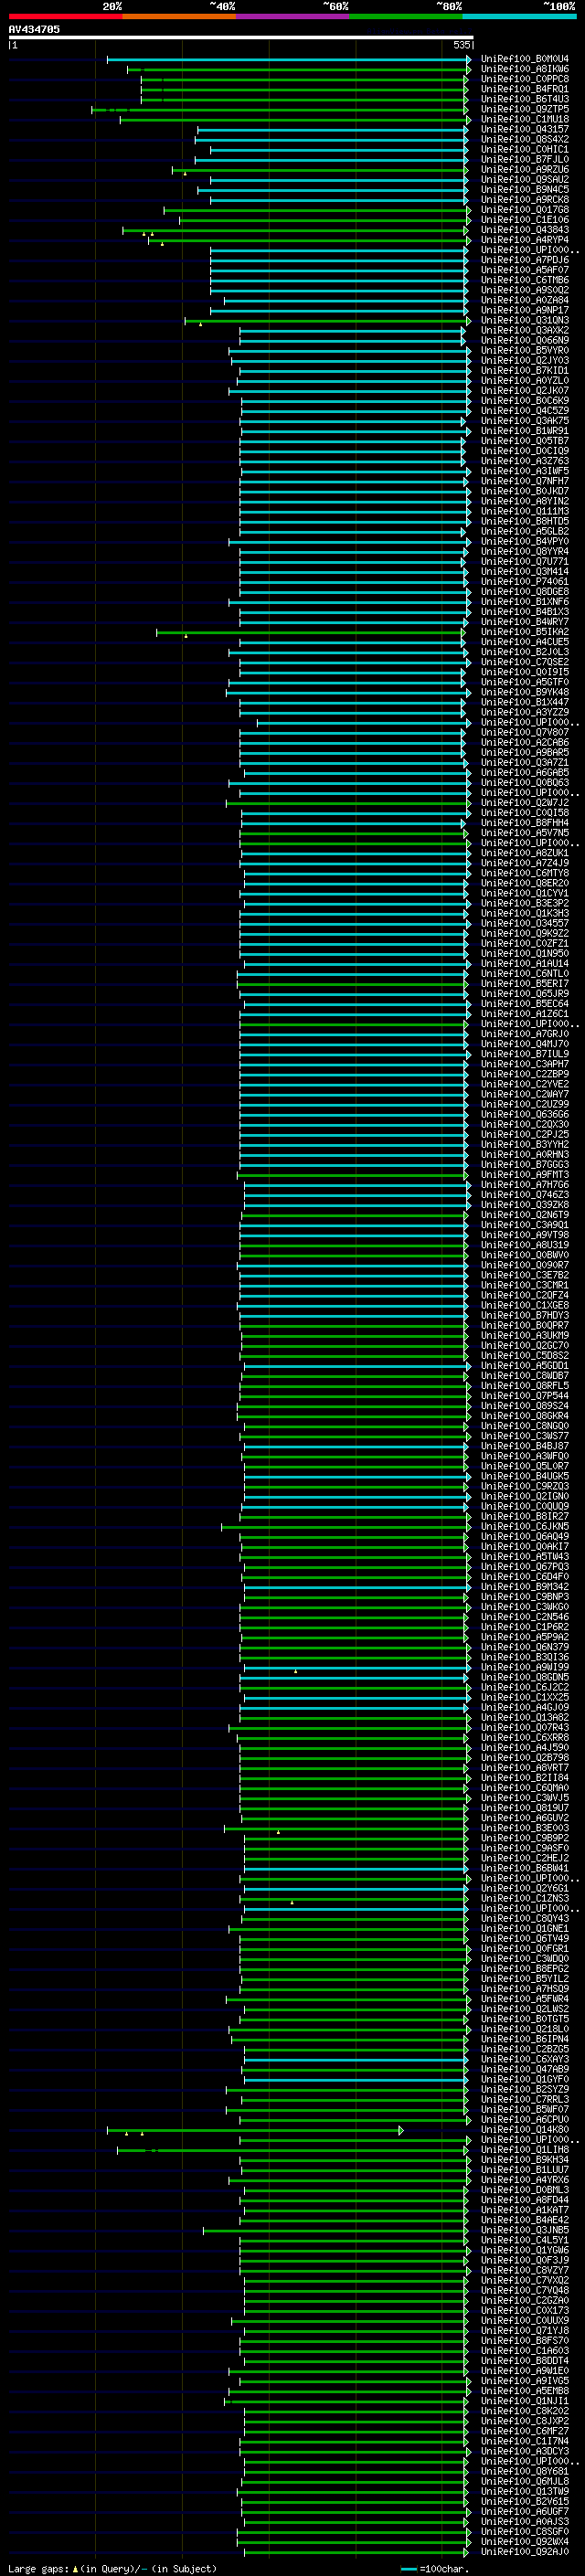This screenshot has height=2576, width=585.
Task: Select the UniRef100_A8U319 label
Action: tap(524, 1244)
